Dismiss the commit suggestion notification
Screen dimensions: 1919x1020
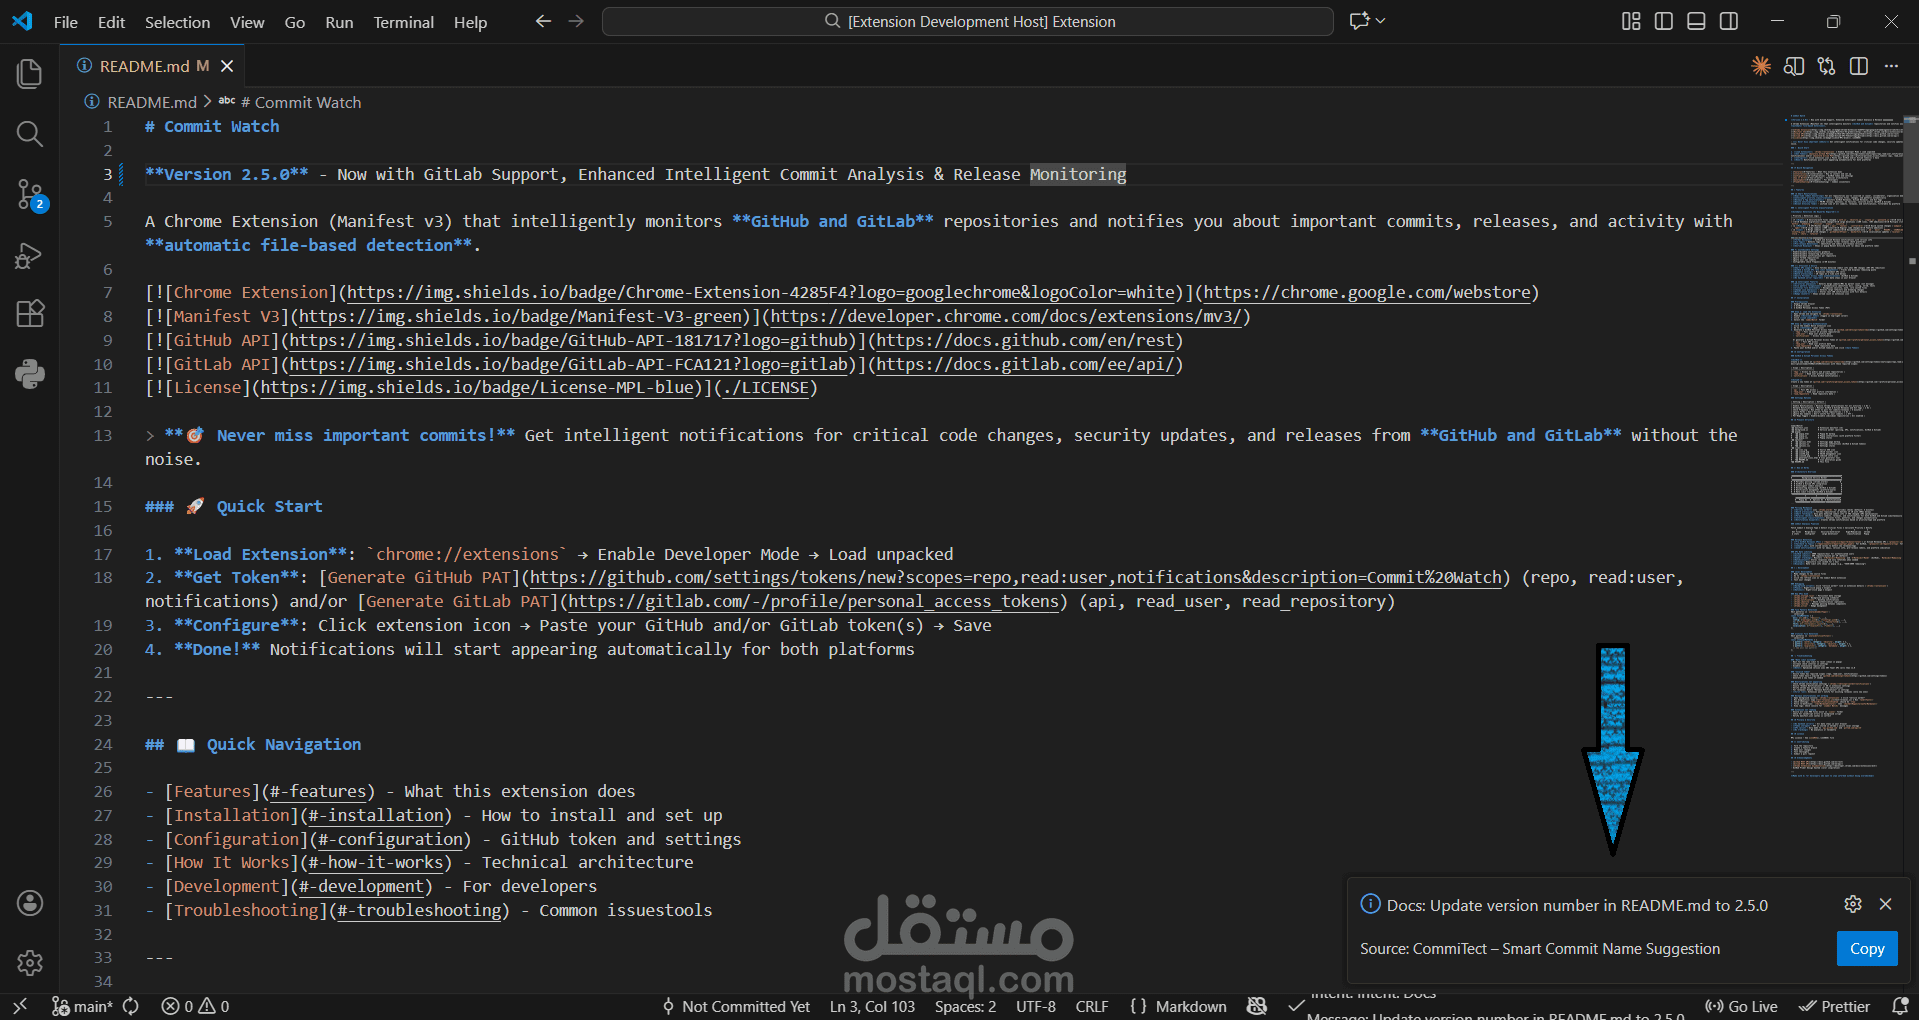pyautogui.click(x=1885, y=904)
